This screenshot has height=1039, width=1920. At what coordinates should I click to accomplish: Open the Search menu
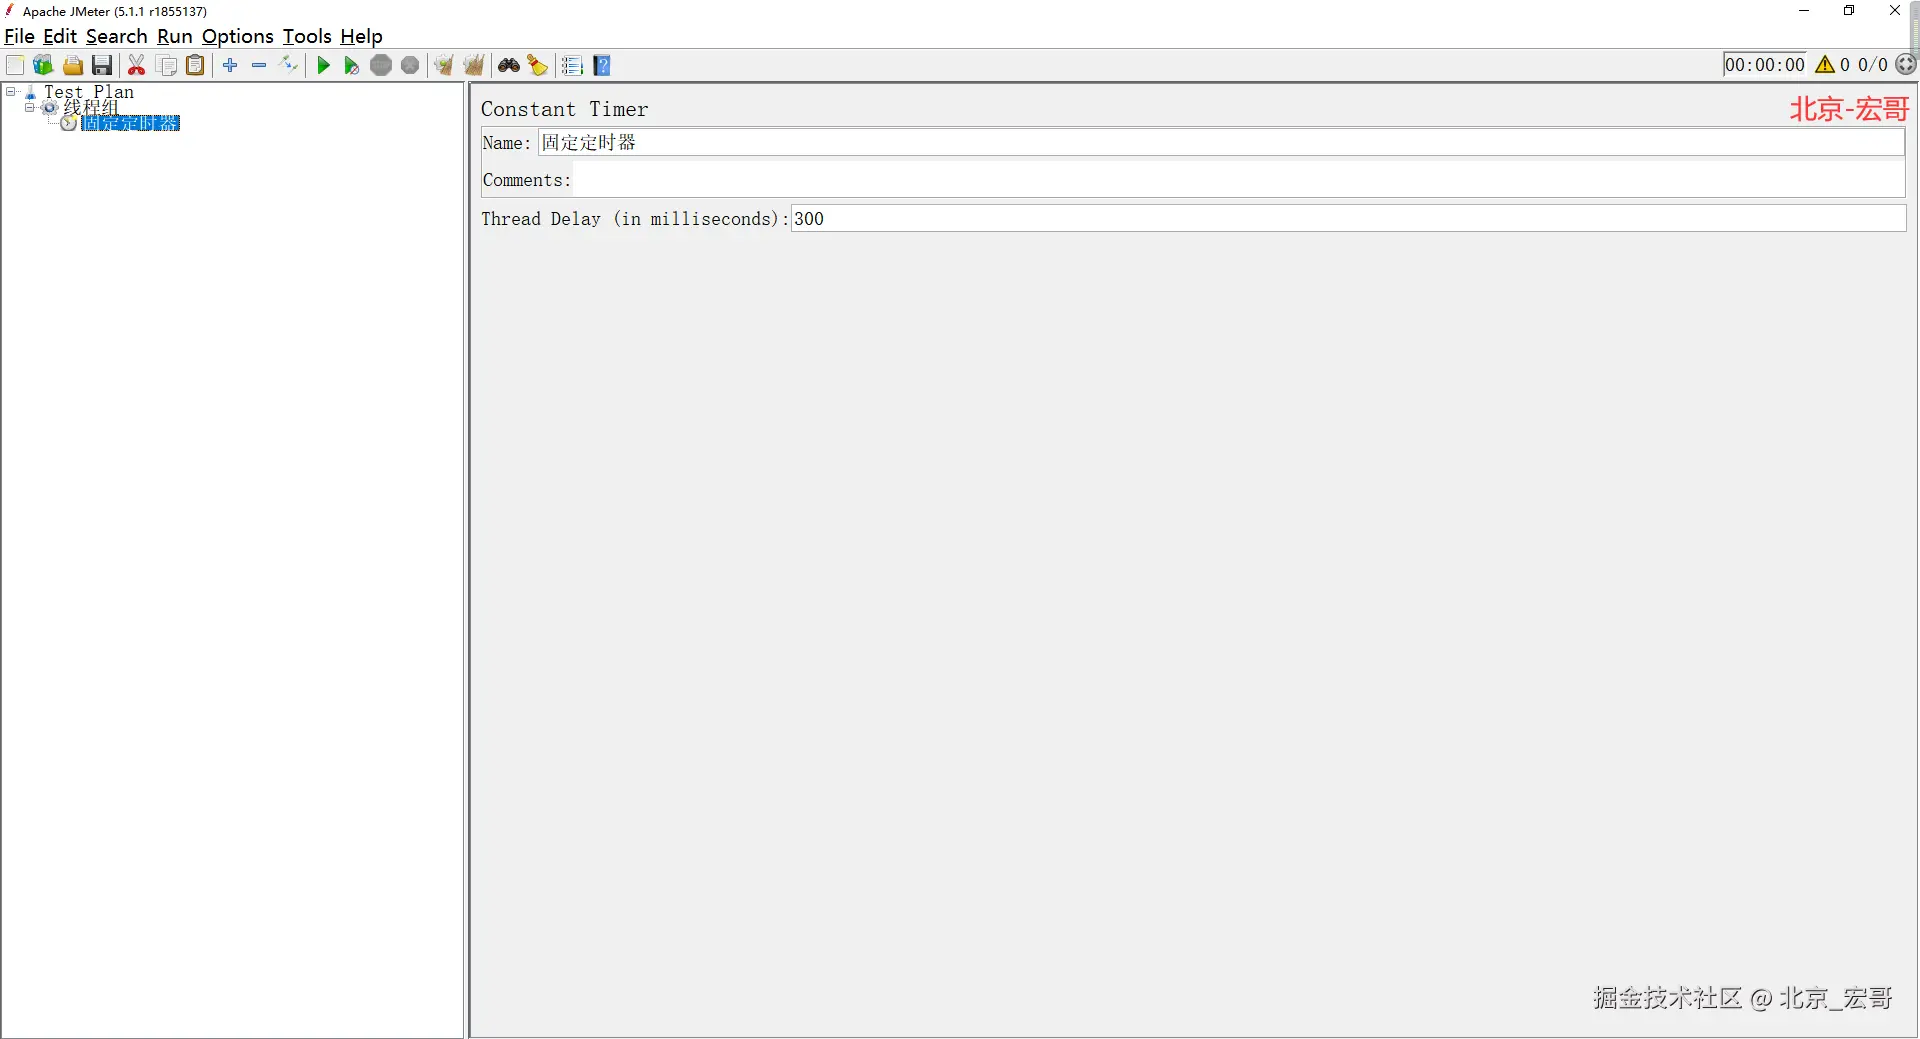(x=116, y=36)
